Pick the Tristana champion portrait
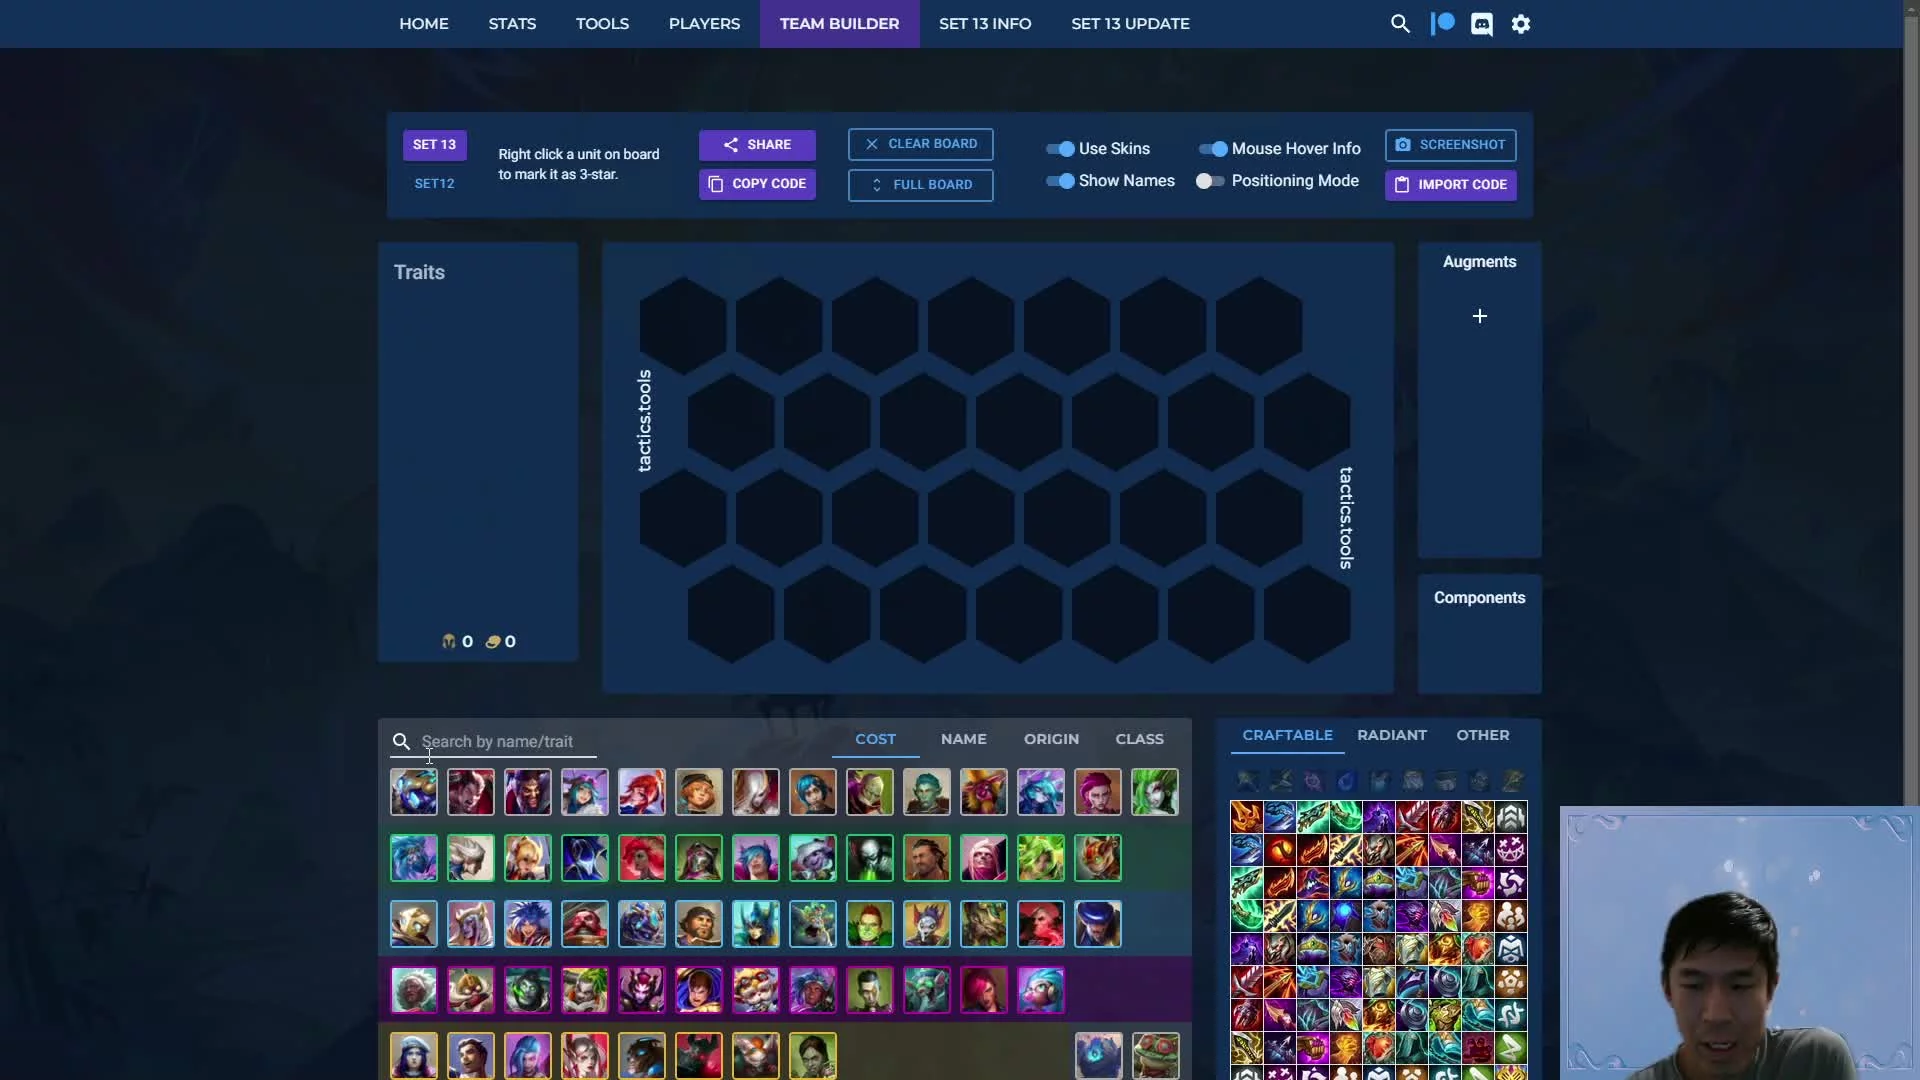 coord(812,858)
